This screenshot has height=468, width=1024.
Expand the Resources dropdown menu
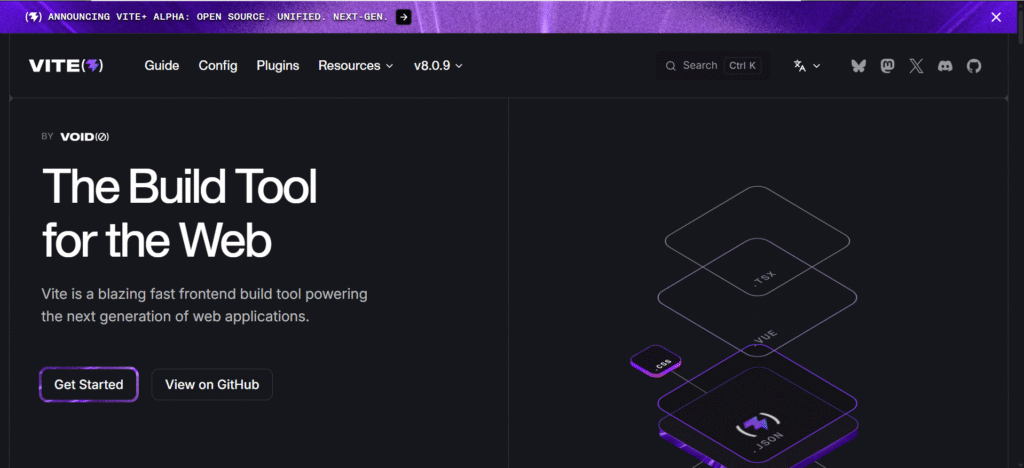(x=356, y=66)
